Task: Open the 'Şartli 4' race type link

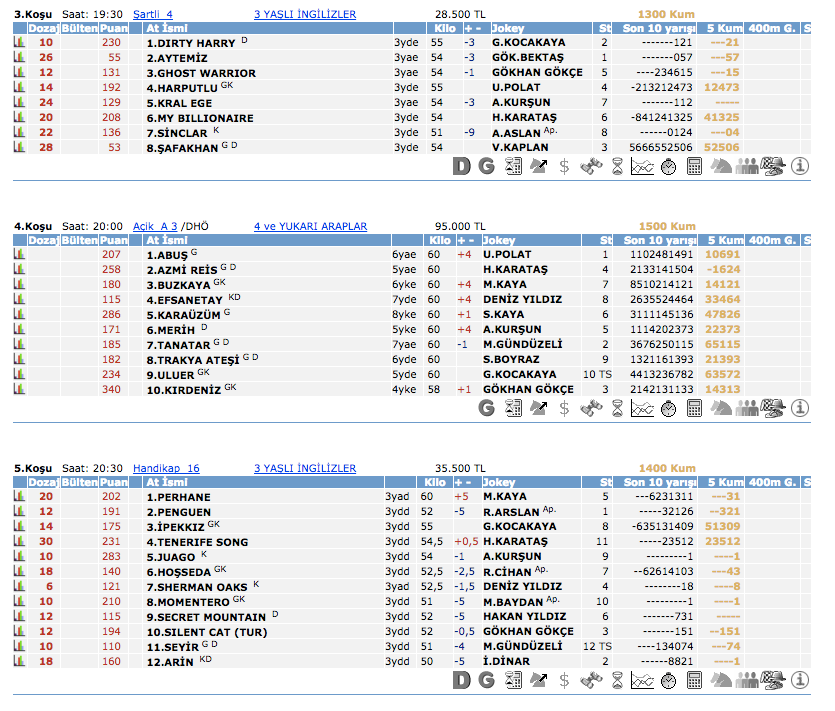Action: 153,14
